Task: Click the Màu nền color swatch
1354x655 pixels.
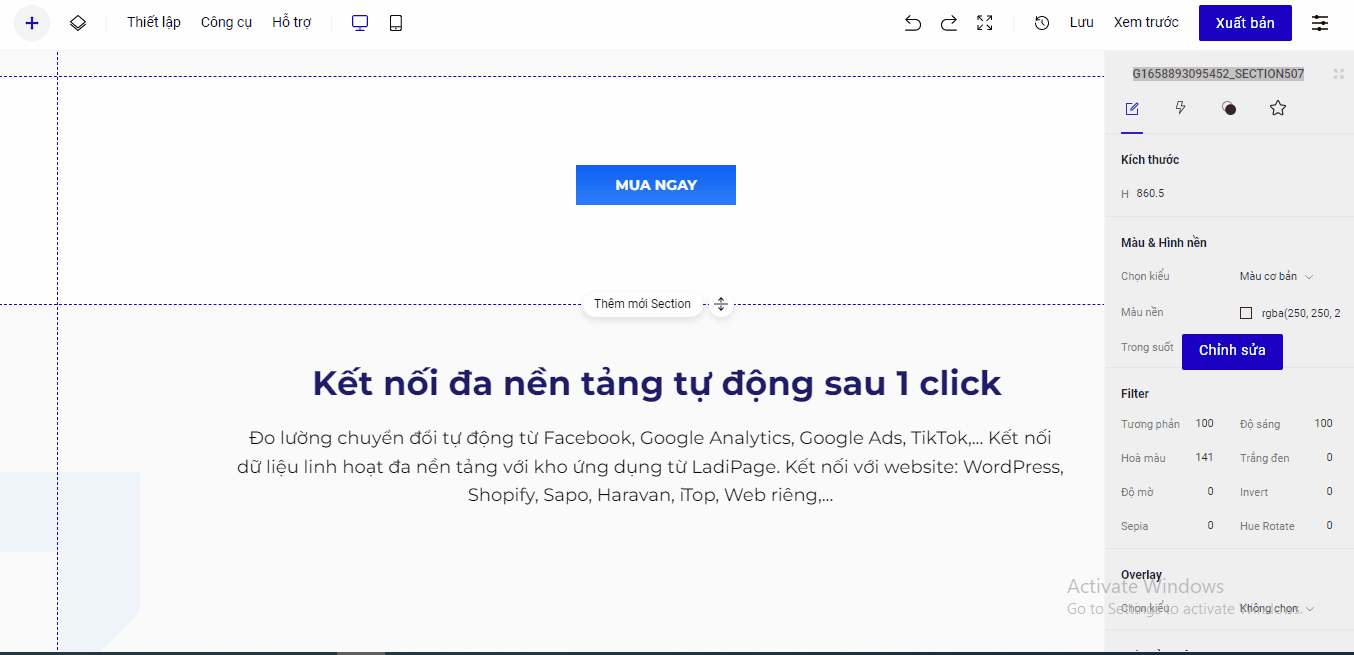Action: pos(1246,313)
